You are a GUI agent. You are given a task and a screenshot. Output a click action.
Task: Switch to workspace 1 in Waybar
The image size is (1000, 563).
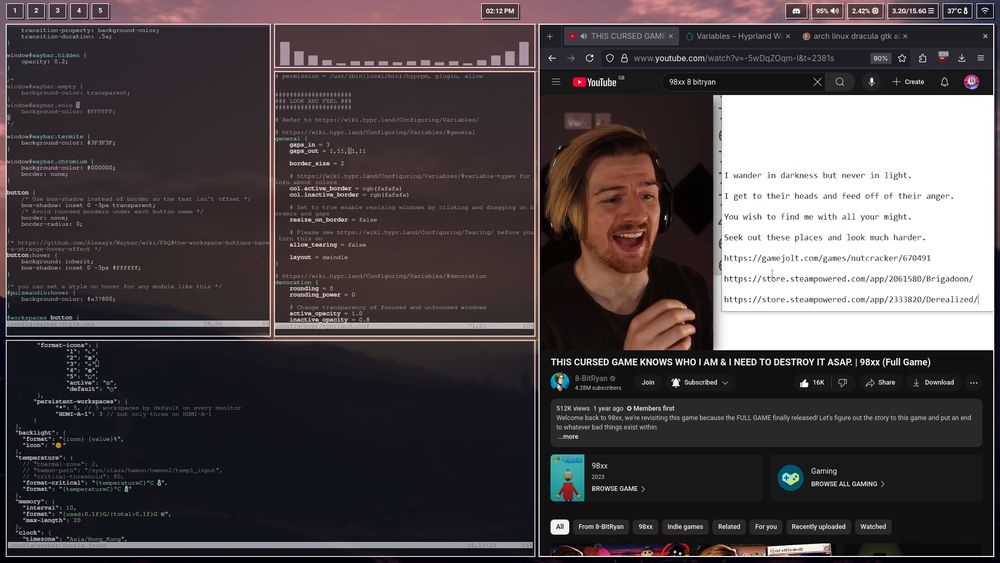[x=15, y=11]
